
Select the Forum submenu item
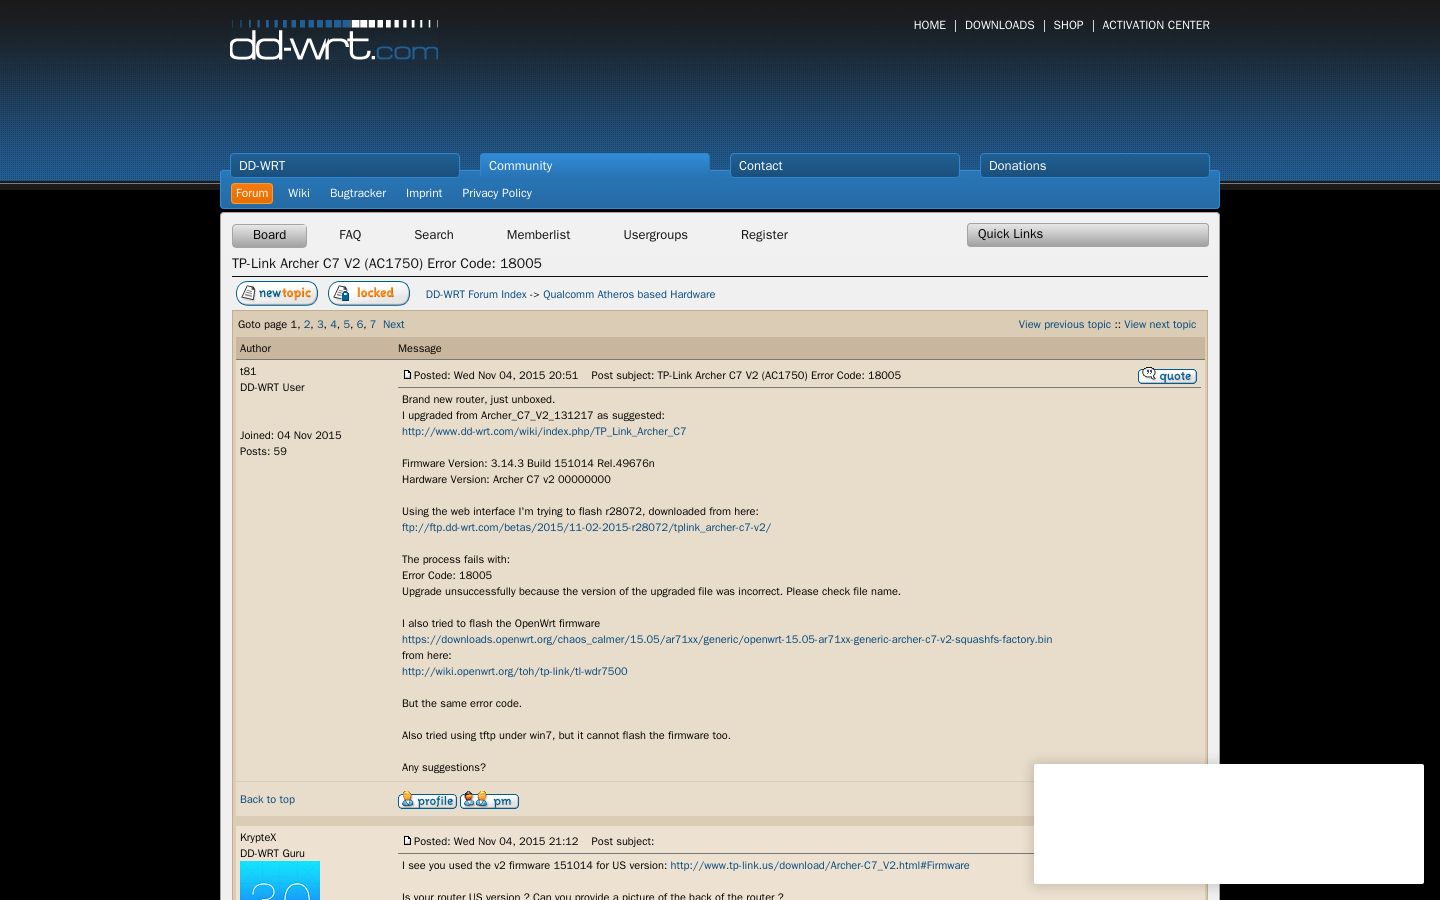click(x=252, y=193)
